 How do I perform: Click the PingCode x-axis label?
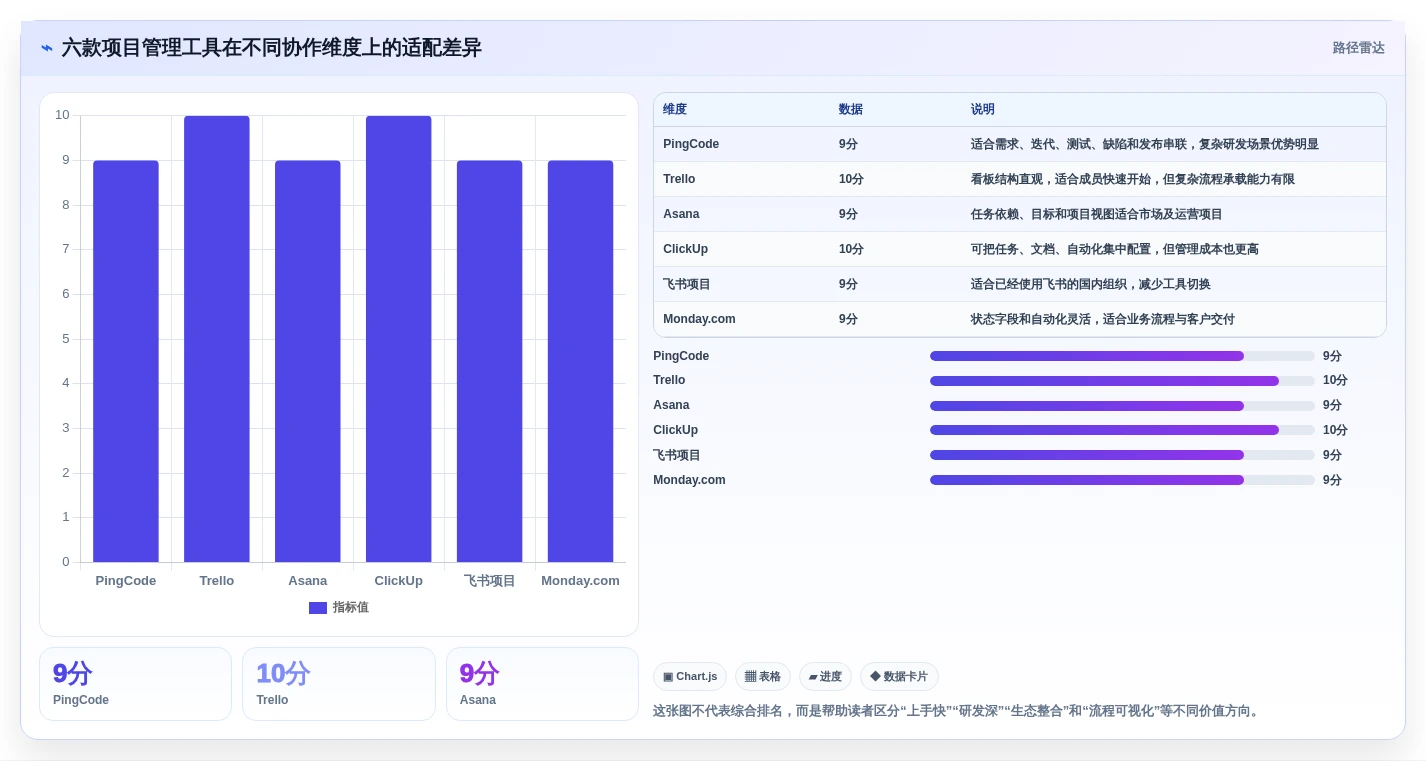tap(126, 581)
